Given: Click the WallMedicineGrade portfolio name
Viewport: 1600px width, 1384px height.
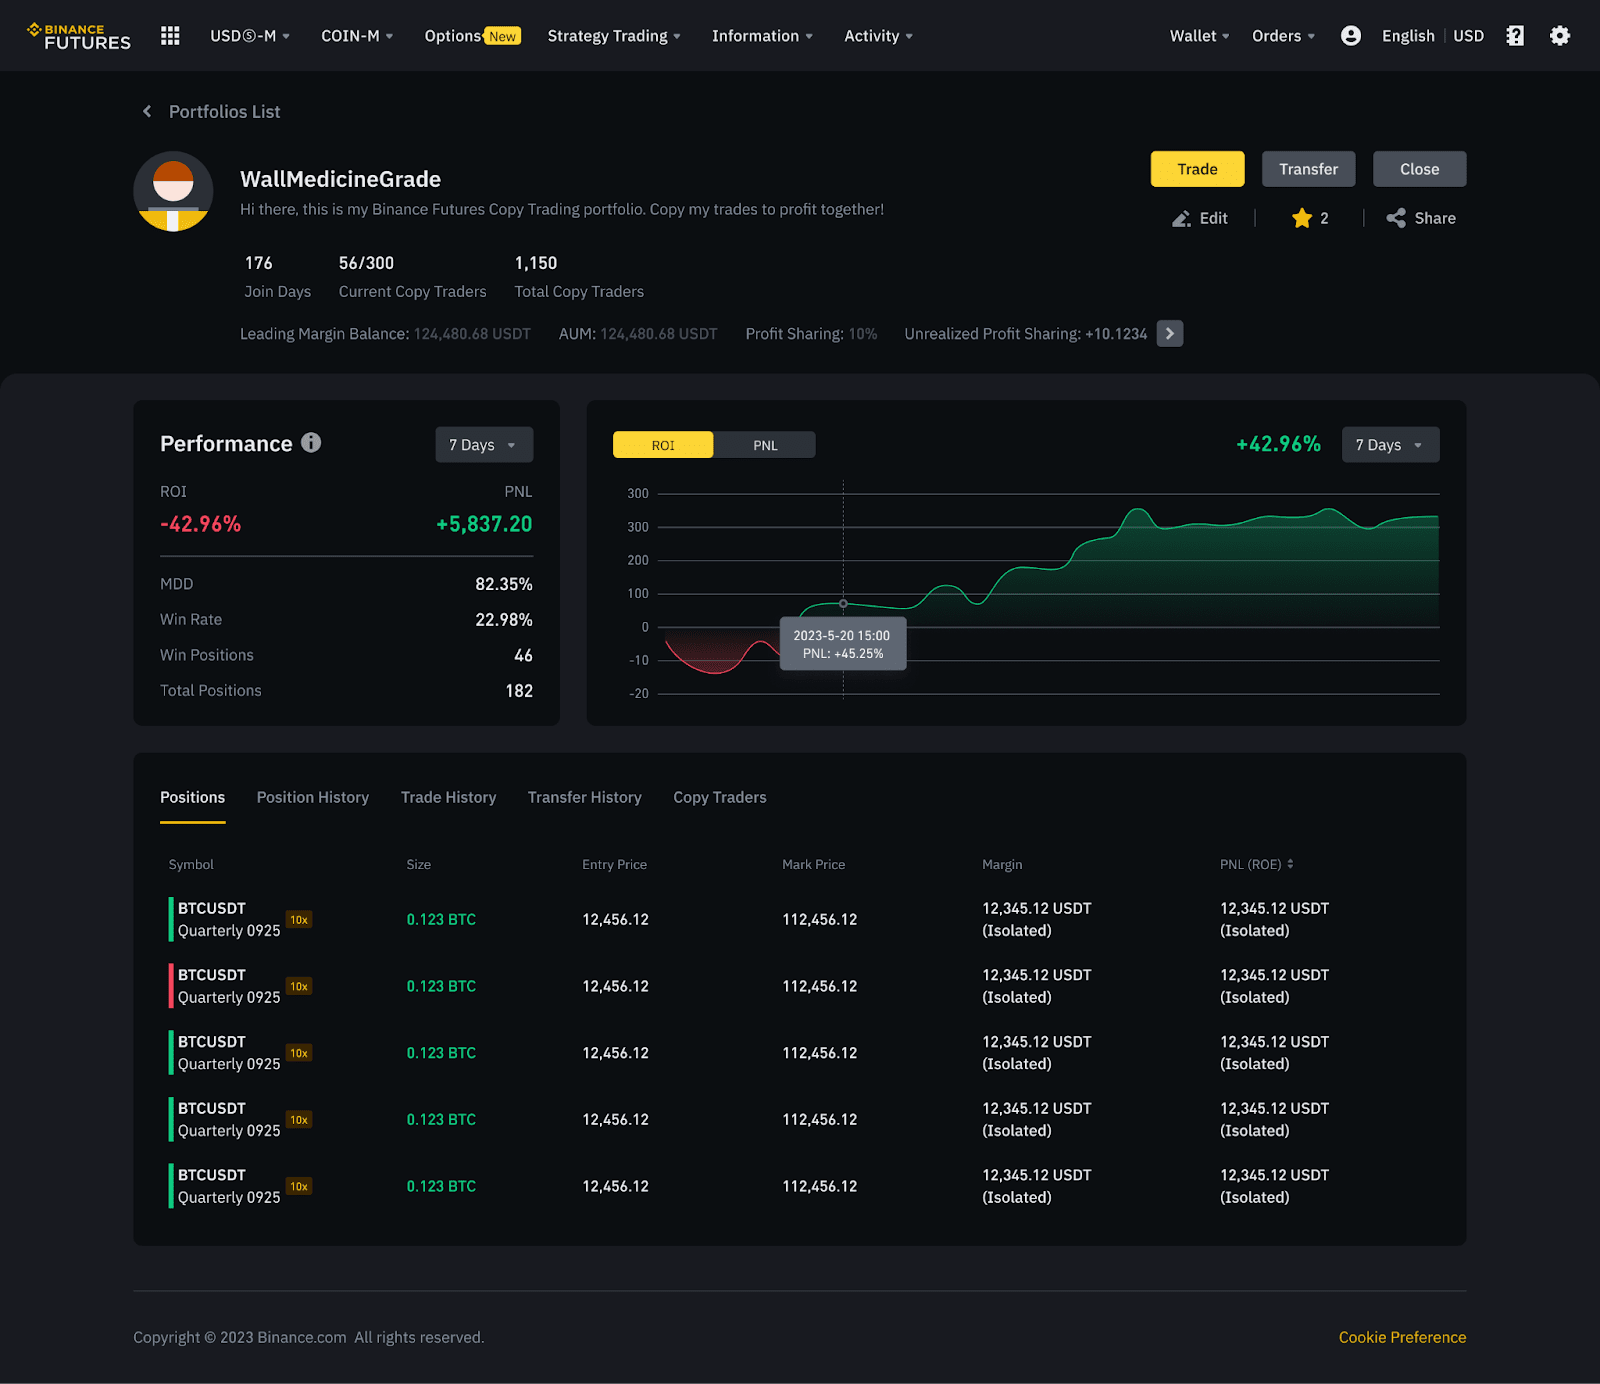Looking at the screenshot, I should tap(341, 179).
